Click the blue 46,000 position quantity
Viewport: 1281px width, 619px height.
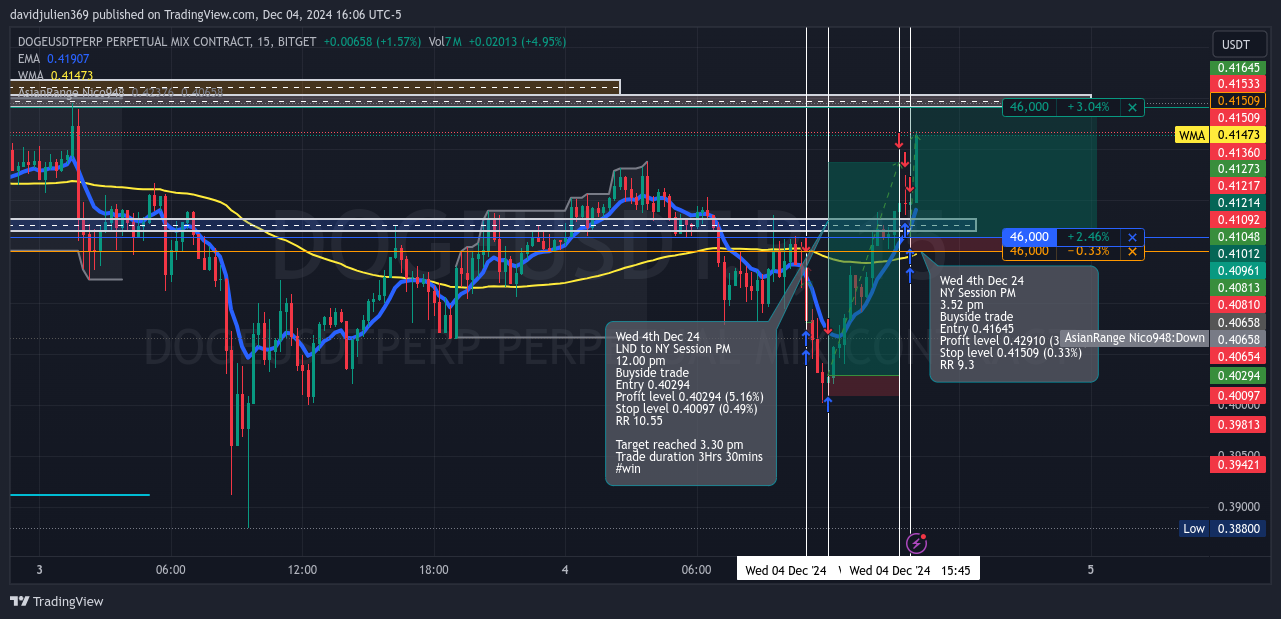click(1030, 237)
